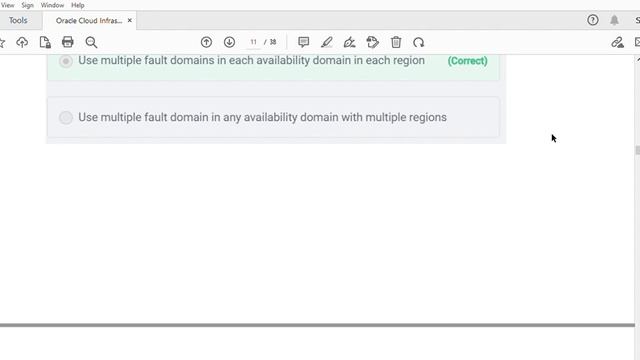
Task: Click the stamp tool icon
Action: [373, 42]
